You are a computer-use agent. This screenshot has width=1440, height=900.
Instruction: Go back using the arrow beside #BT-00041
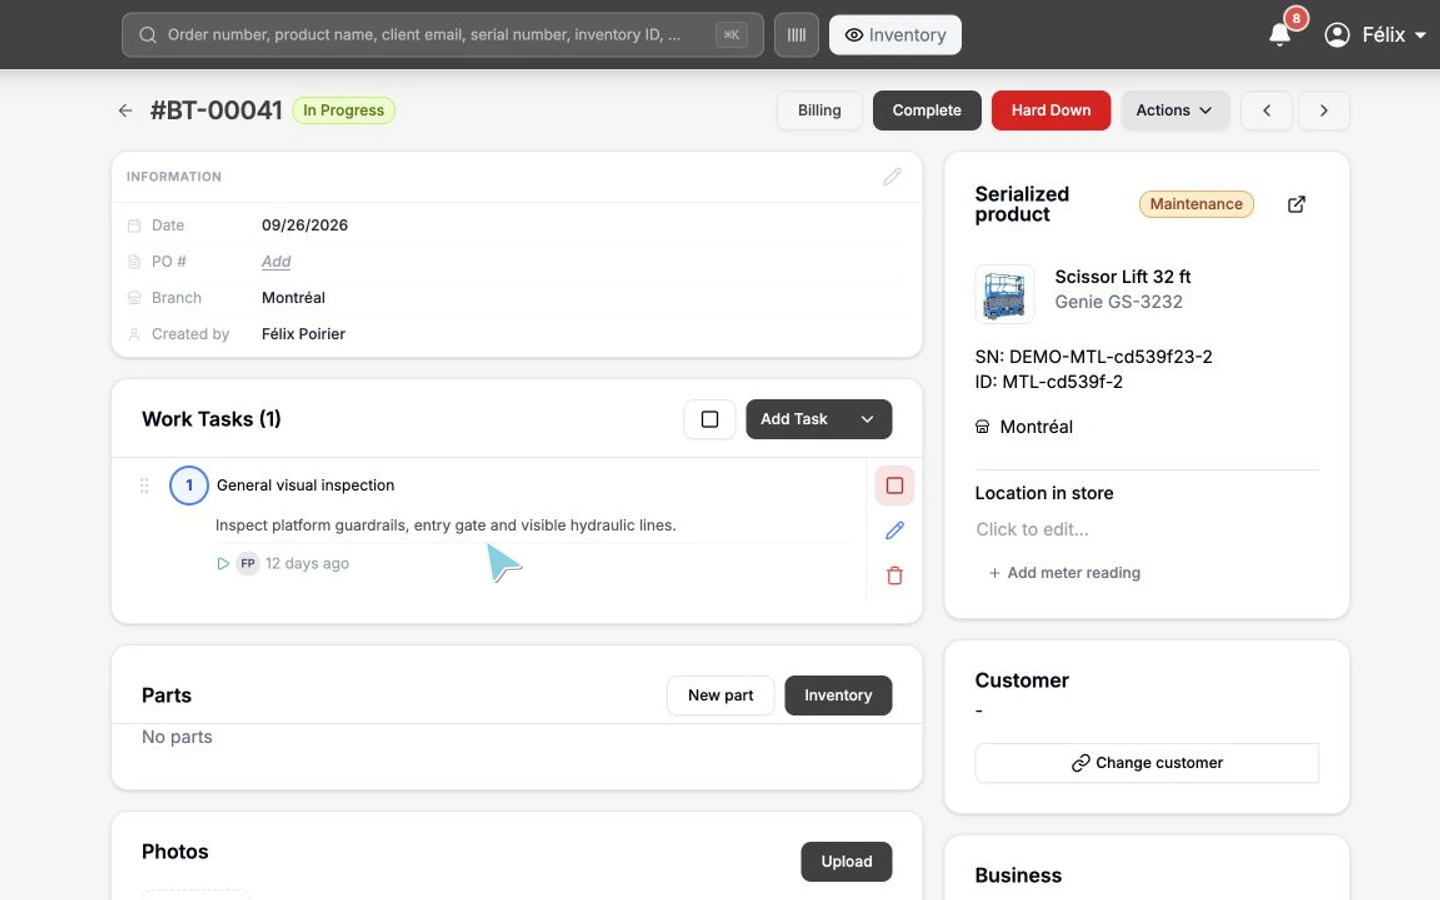point(125,110)
